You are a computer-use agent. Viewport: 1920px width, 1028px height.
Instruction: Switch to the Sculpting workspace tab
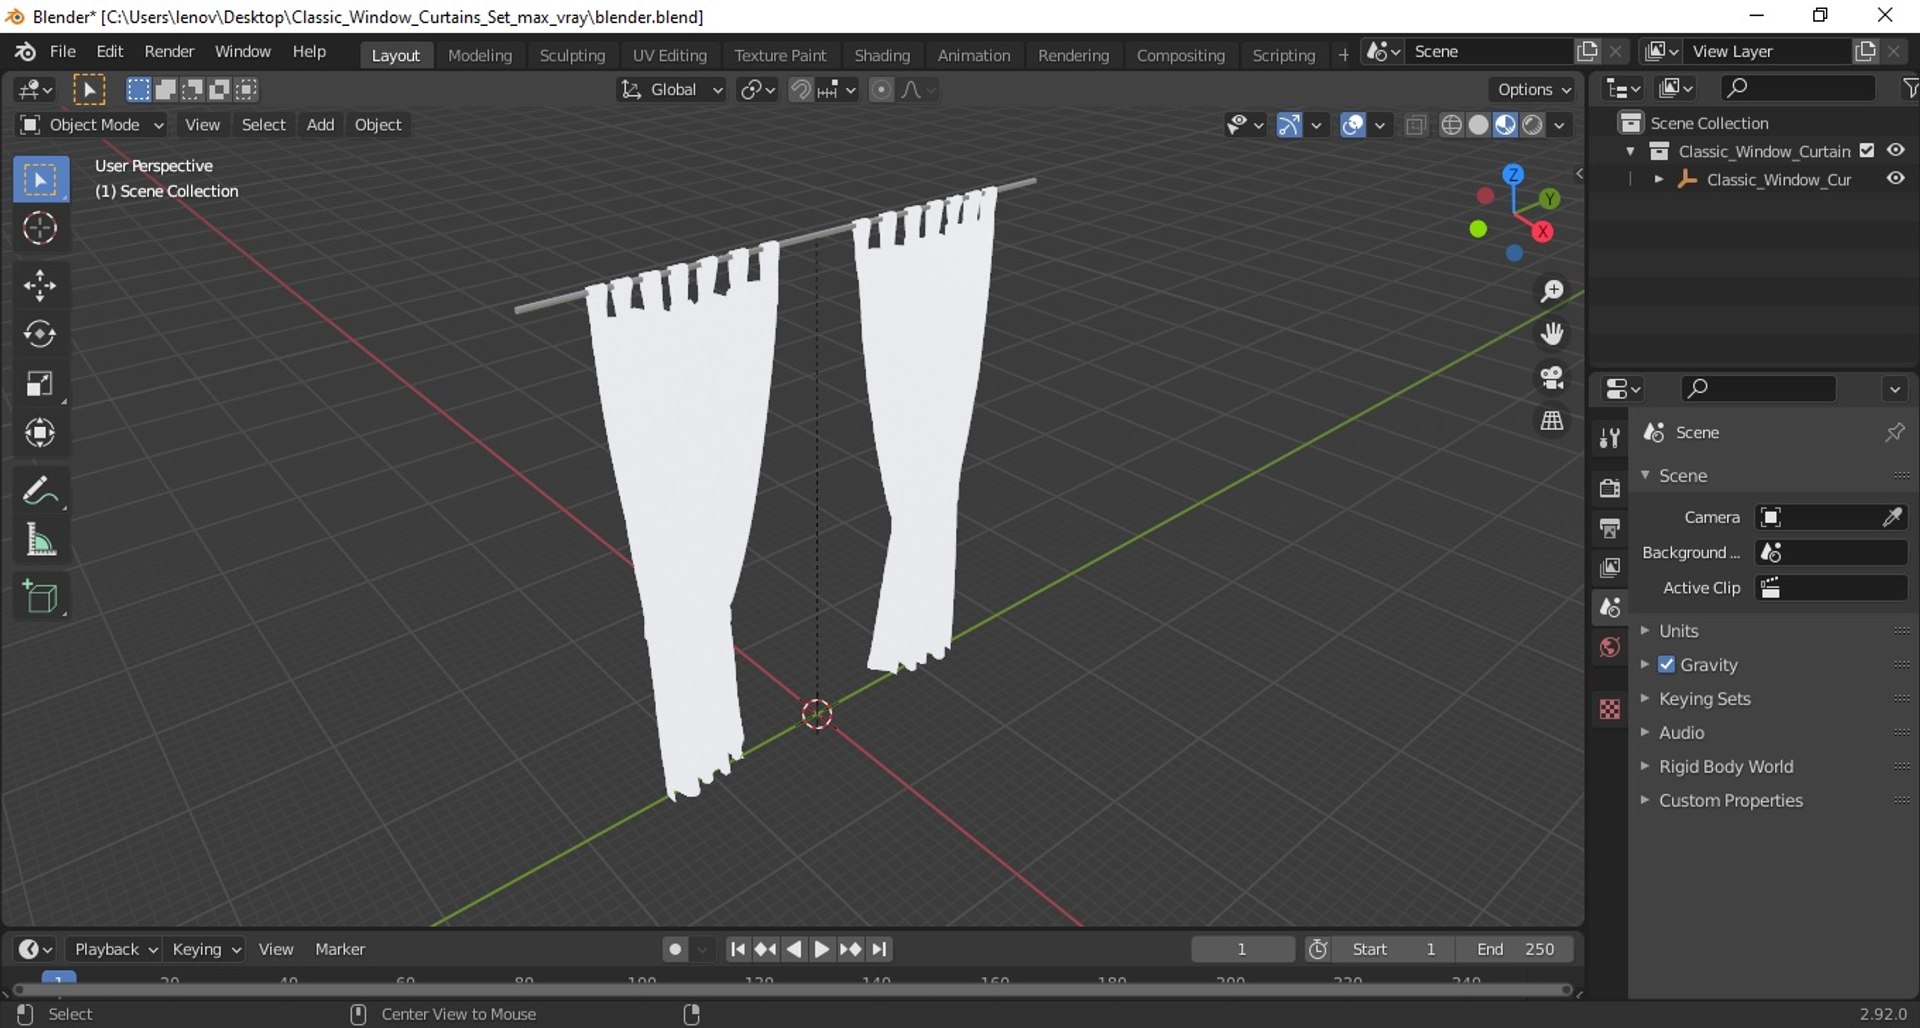click(x=572, y=55)
